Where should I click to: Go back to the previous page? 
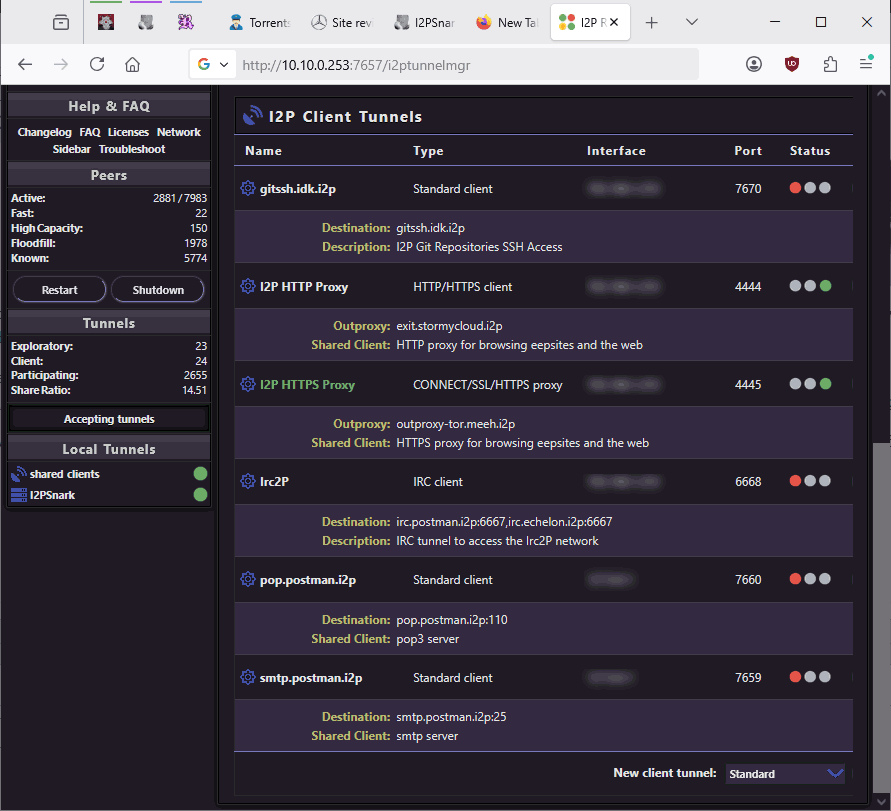click(25, 64)
